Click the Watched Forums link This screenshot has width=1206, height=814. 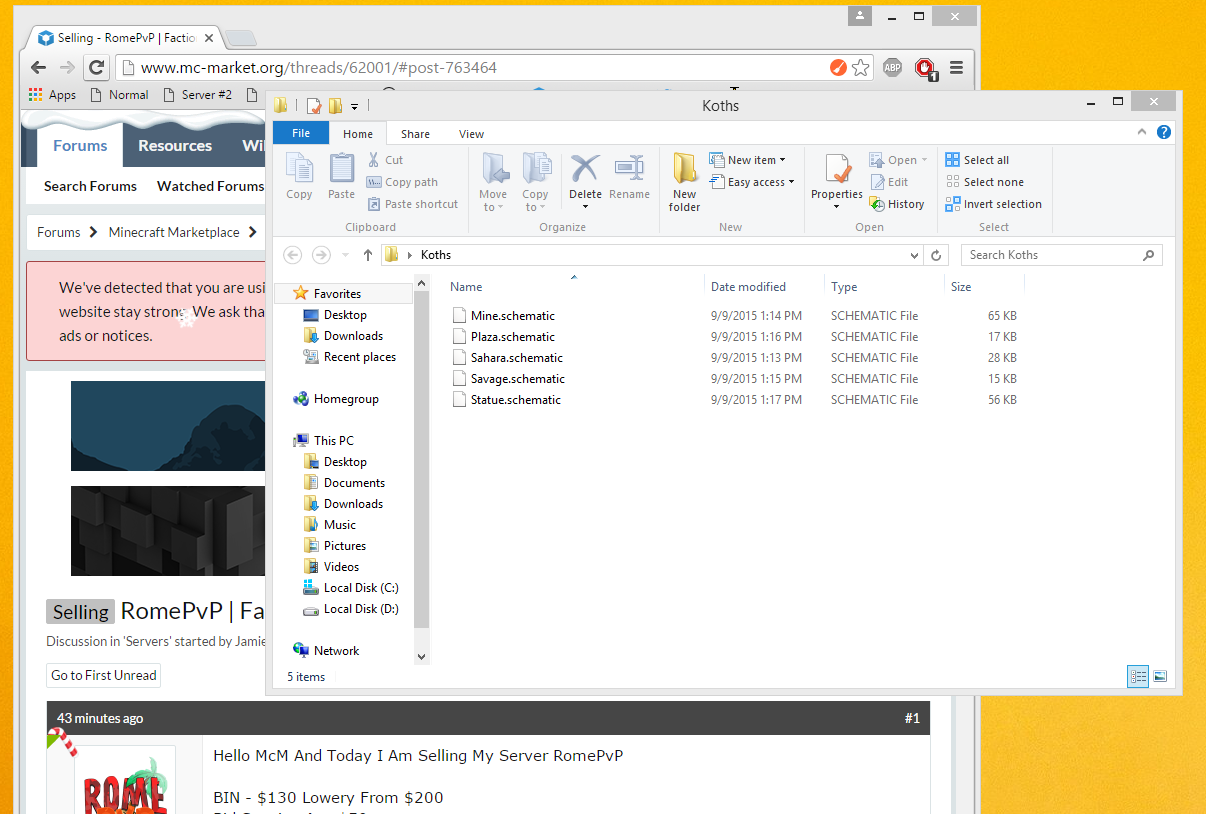(210, 186)
